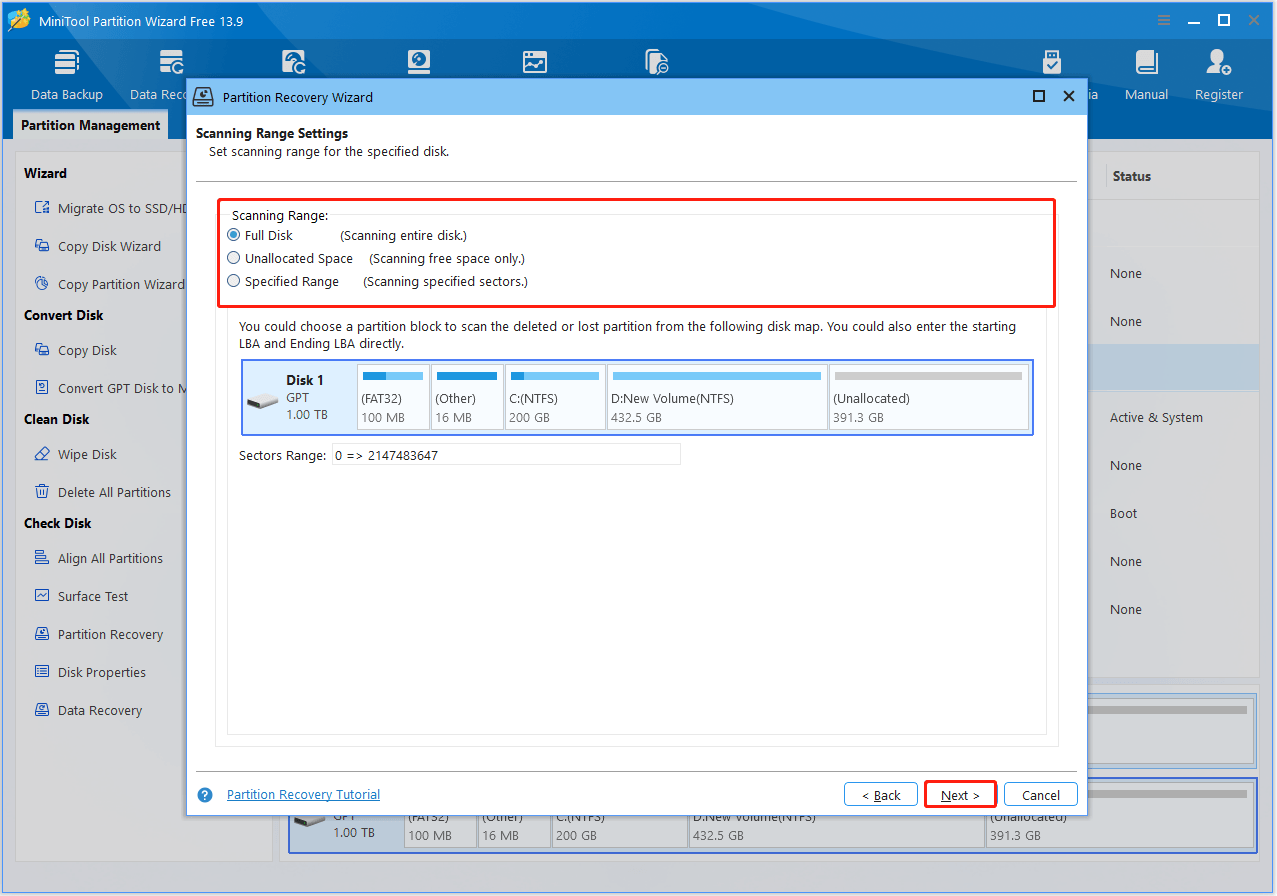Image resolution: width=1277 pixels, height=896 pixels.
Task: Click Bootable Media USB icon
Action: 1052,62
